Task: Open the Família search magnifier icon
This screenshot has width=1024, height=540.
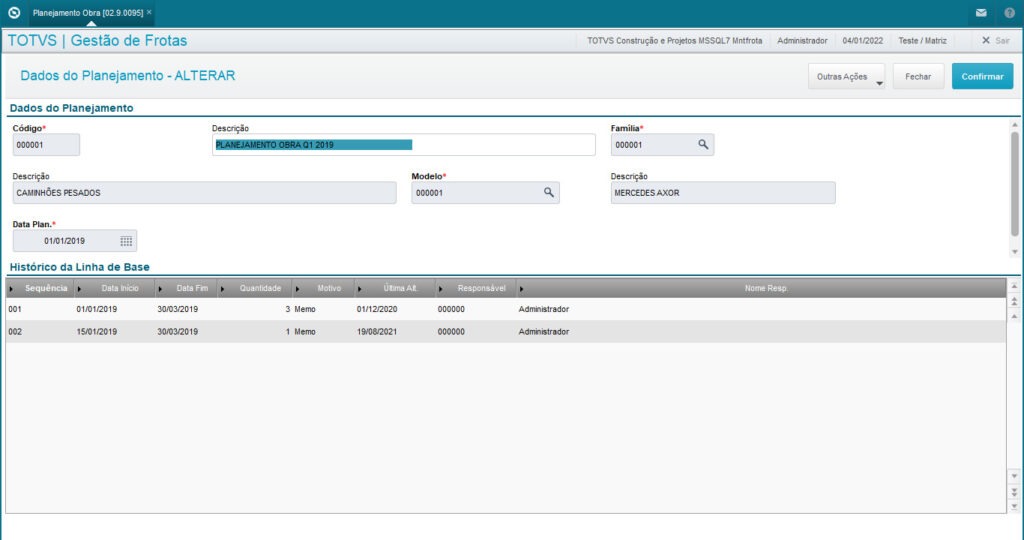Action: click(703, 144)
